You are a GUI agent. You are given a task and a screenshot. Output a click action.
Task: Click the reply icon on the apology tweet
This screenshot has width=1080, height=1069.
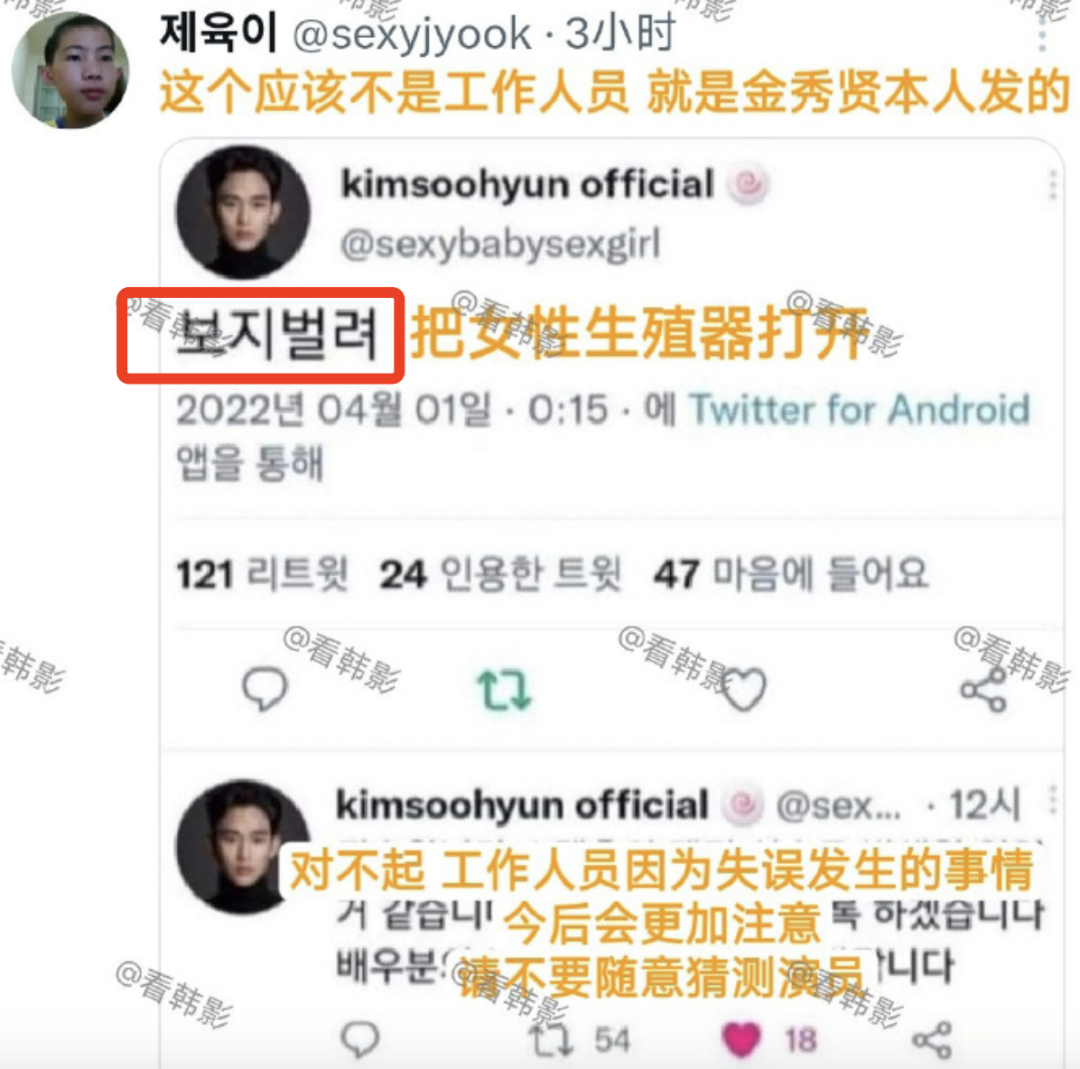360,1039
